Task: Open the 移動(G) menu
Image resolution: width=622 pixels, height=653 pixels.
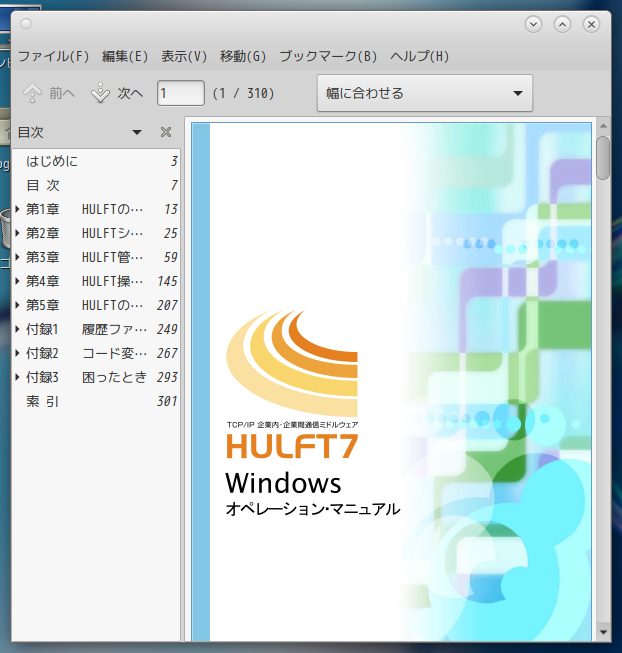Action: (x=243, y=56)
